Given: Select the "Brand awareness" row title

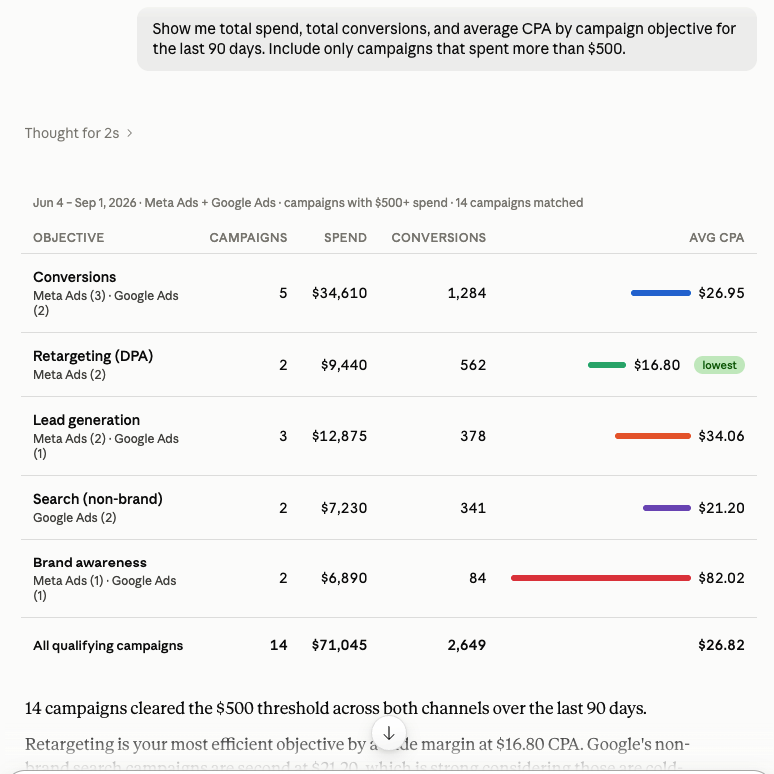Looking at the screenshot, I should [x=90, y=563].
